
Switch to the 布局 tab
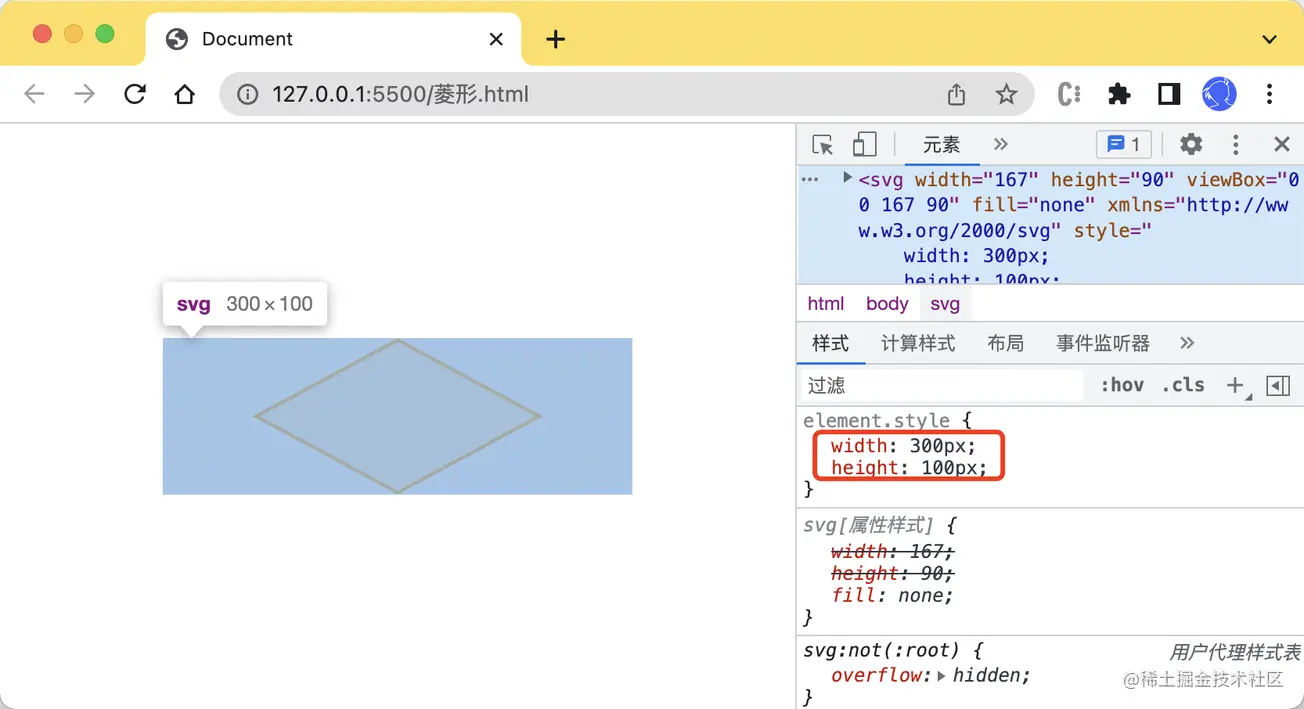[1006, 343]
